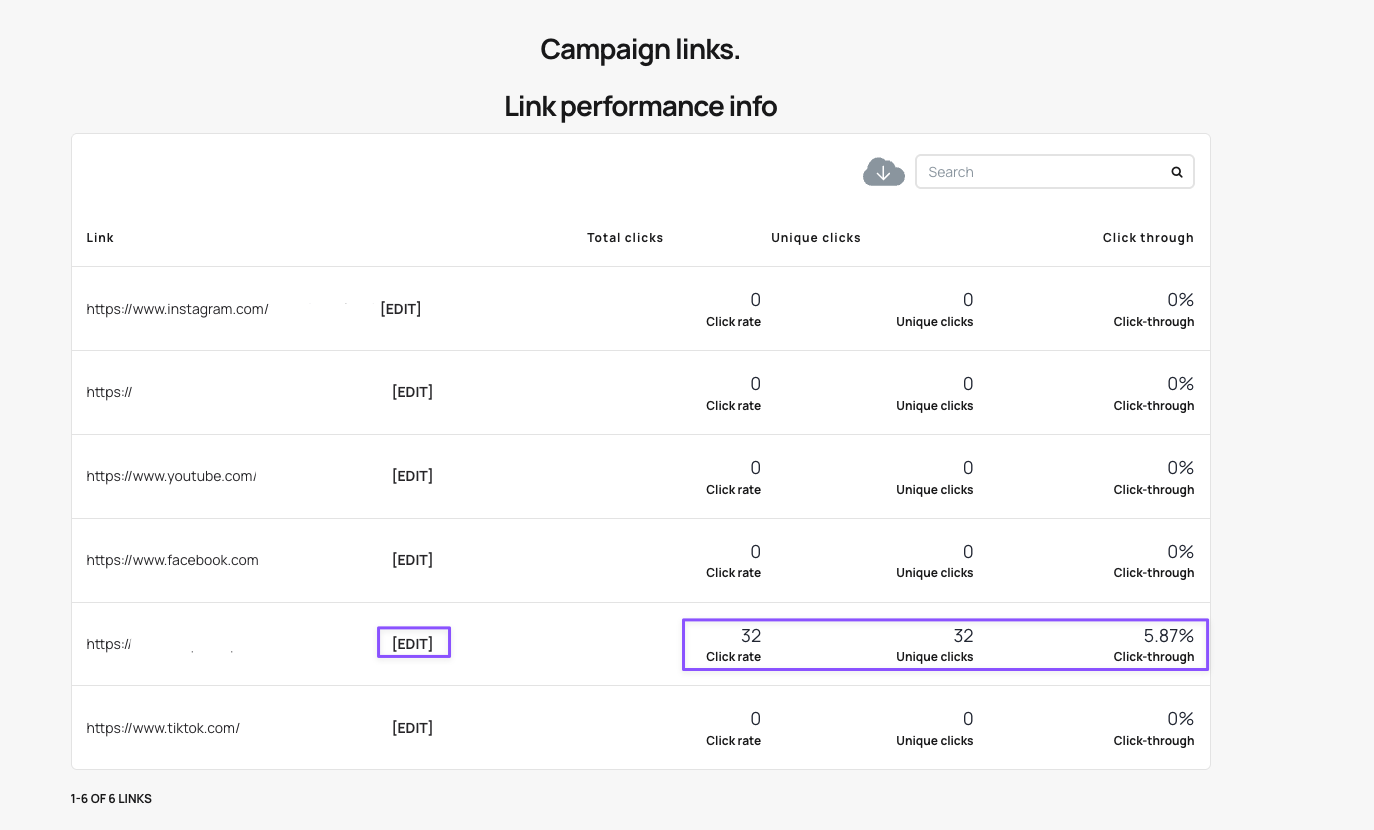
Task: Edit the TikTok link entry
Action: click(x=412, y=728)
